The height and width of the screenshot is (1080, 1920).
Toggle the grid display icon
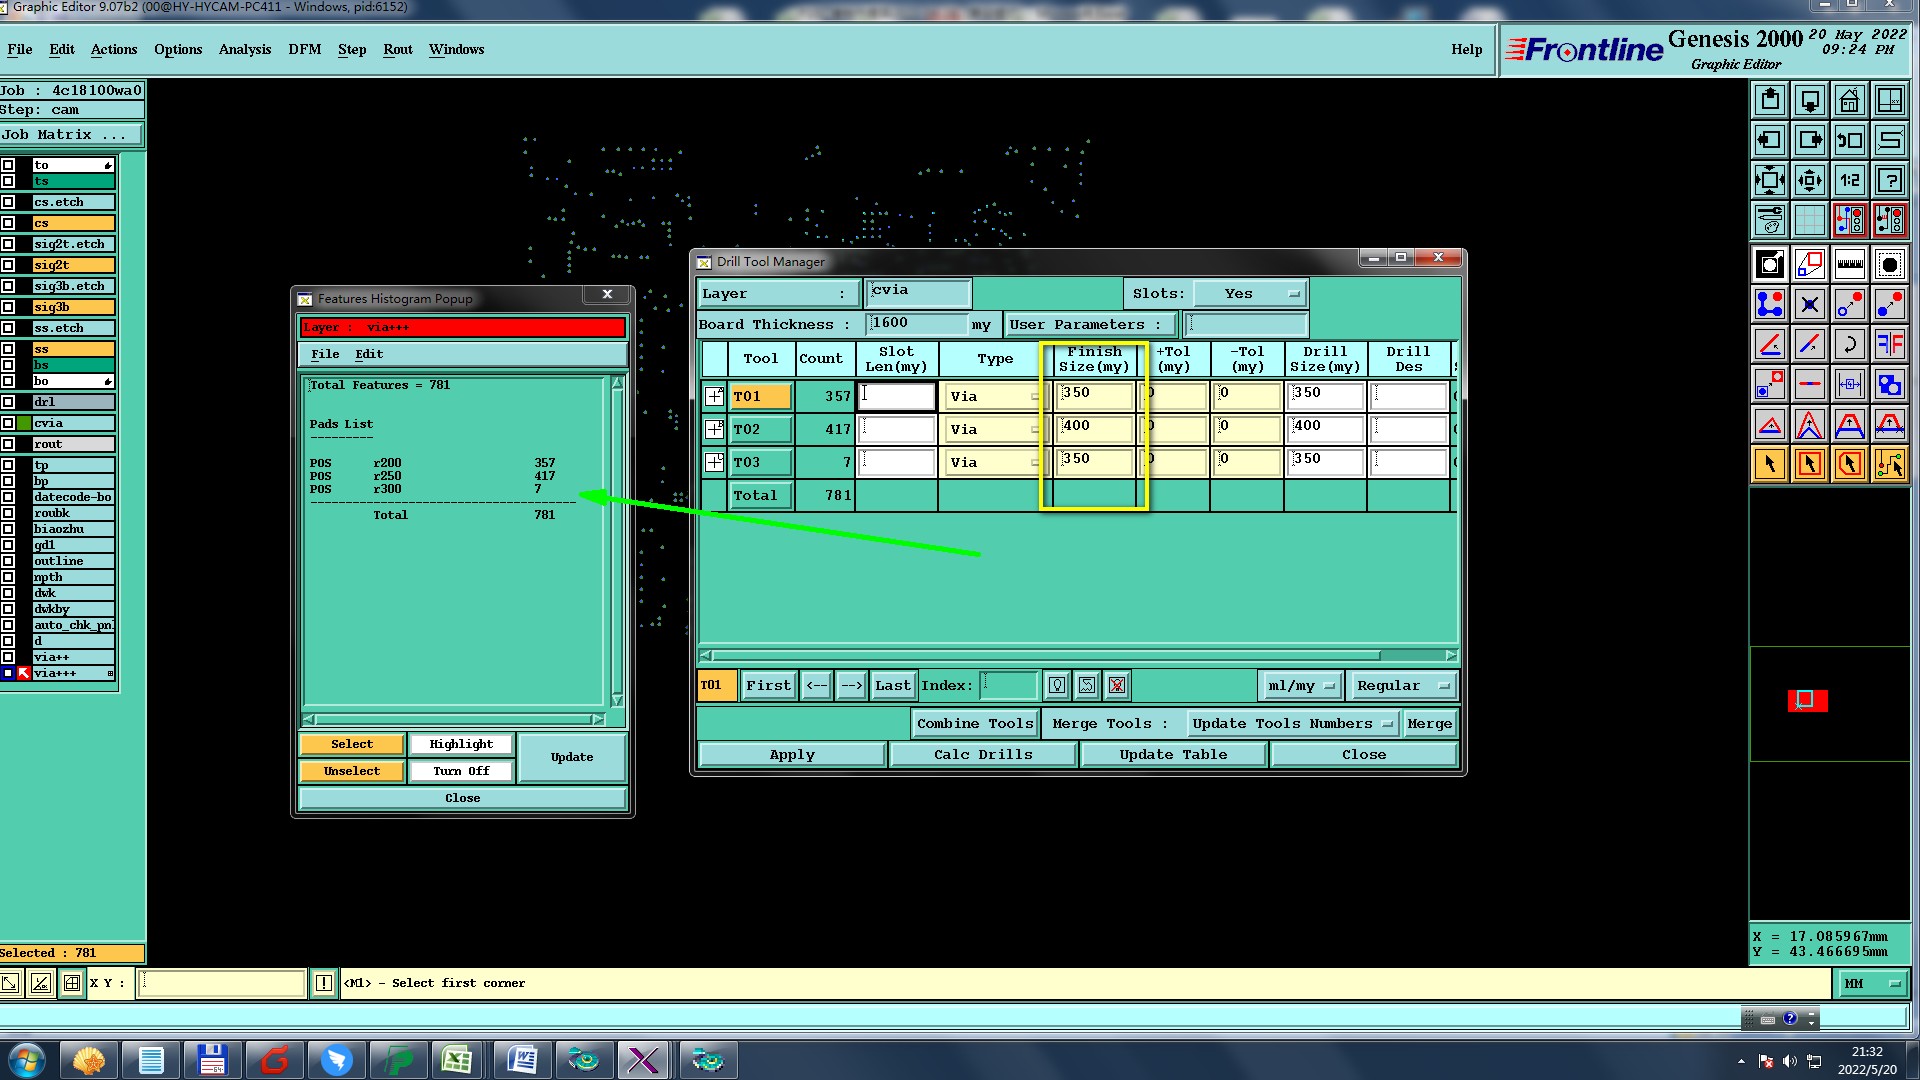tap(1809, 220)
